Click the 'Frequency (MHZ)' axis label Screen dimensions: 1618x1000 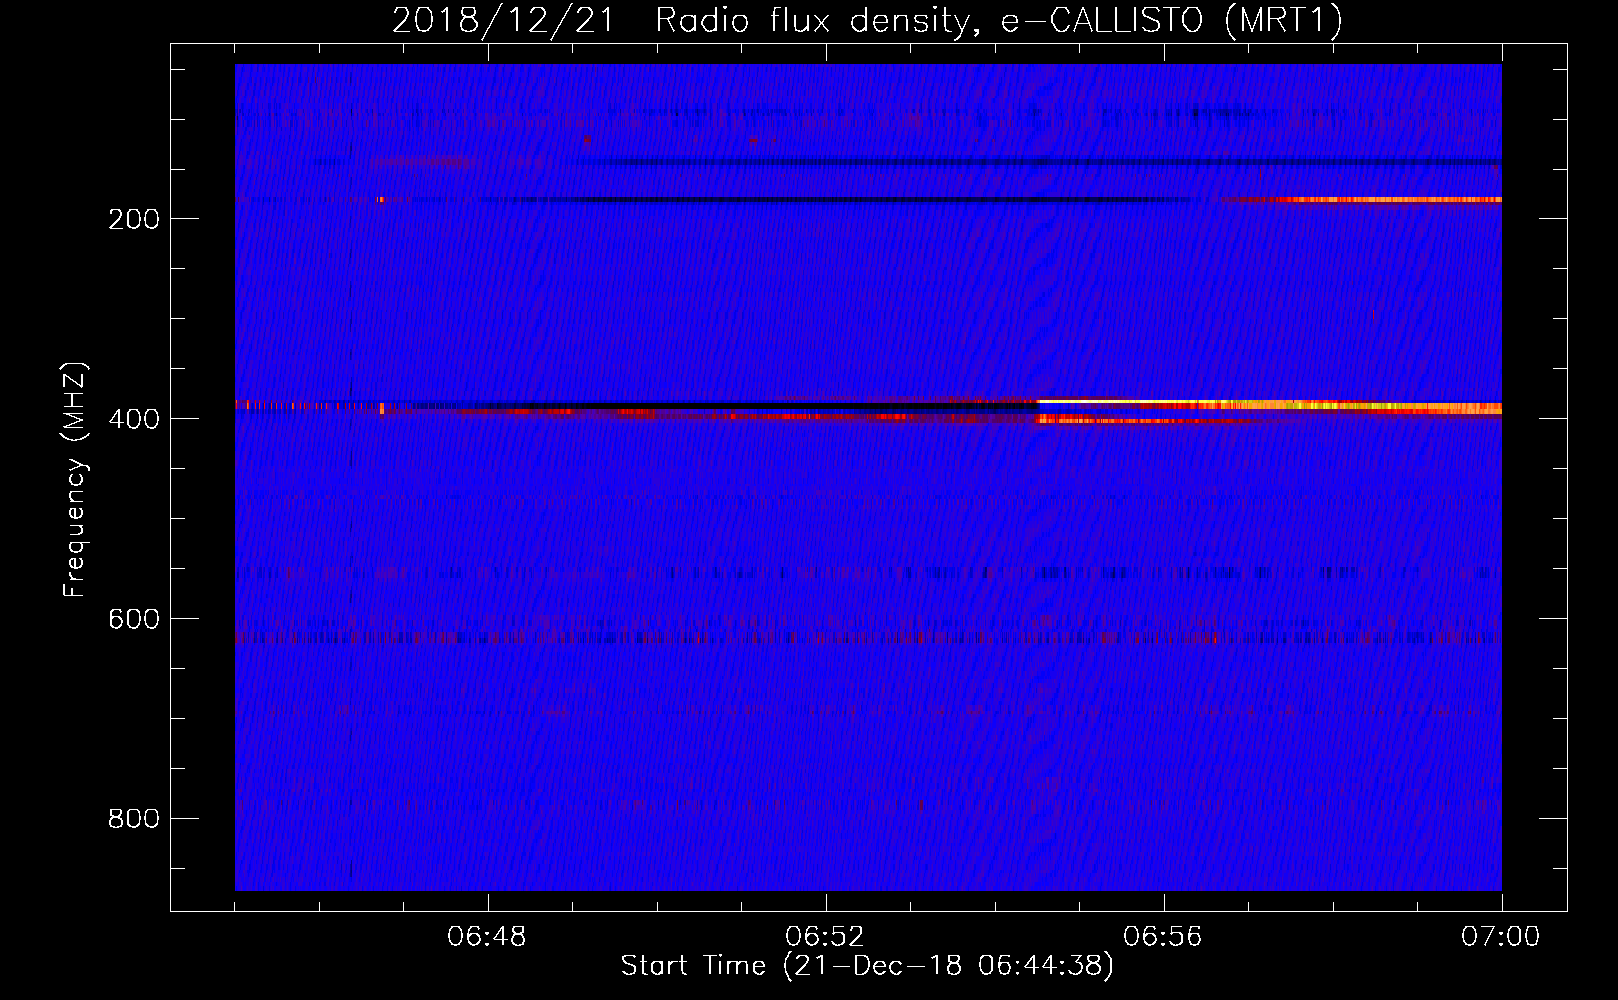(x=74, y=480)
